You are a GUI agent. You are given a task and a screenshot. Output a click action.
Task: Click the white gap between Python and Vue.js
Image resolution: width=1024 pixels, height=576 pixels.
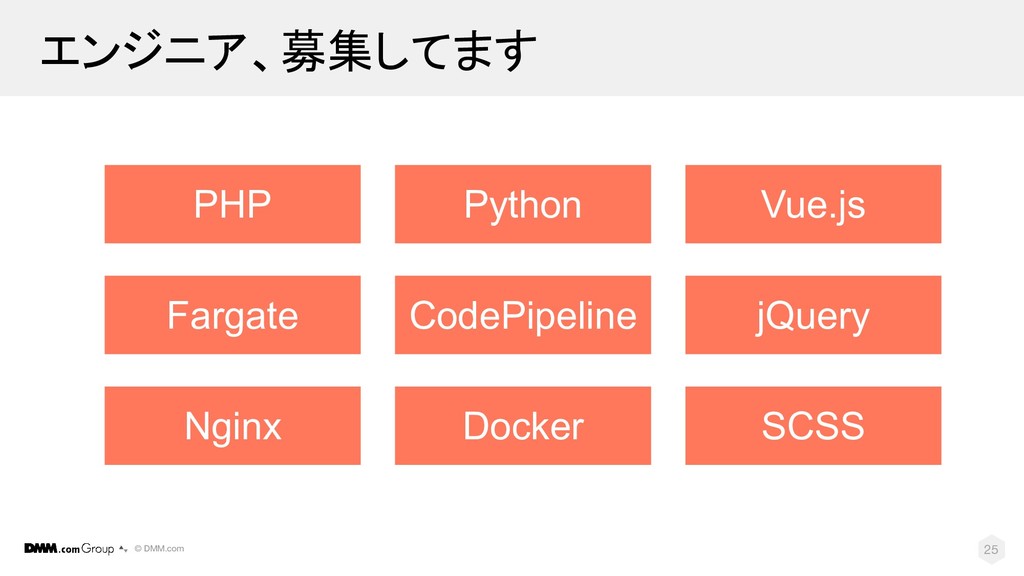pos(668,204)
